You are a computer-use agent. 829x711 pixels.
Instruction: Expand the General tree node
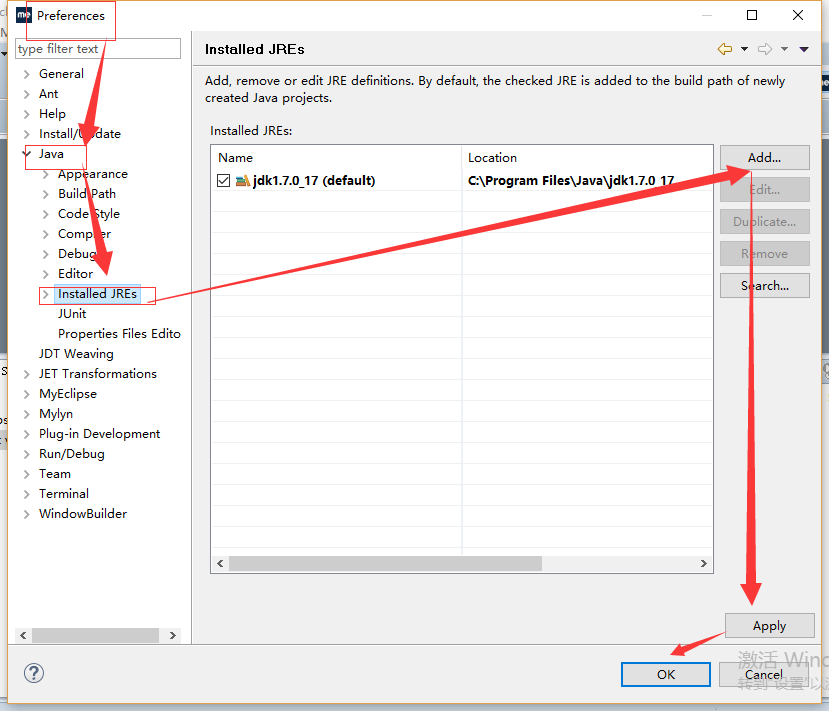click(26, 74)
